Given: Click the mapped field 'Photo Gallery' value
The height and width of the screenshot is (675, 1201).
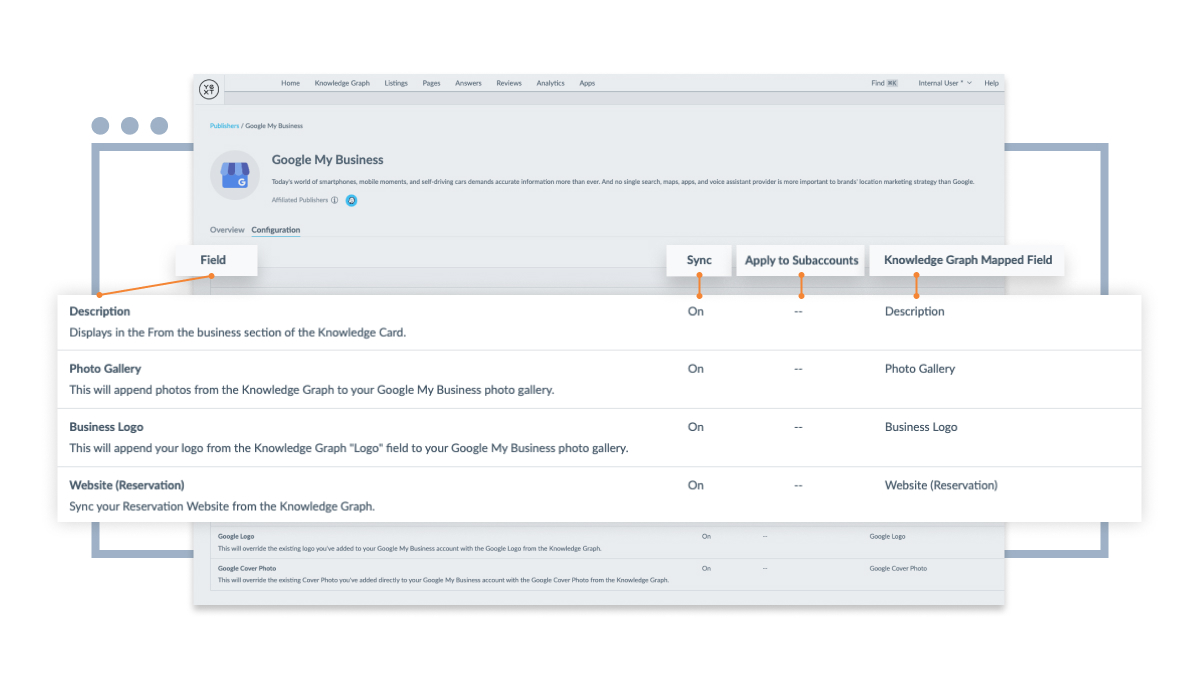Looking at the screenshot, I should (920, 369).
